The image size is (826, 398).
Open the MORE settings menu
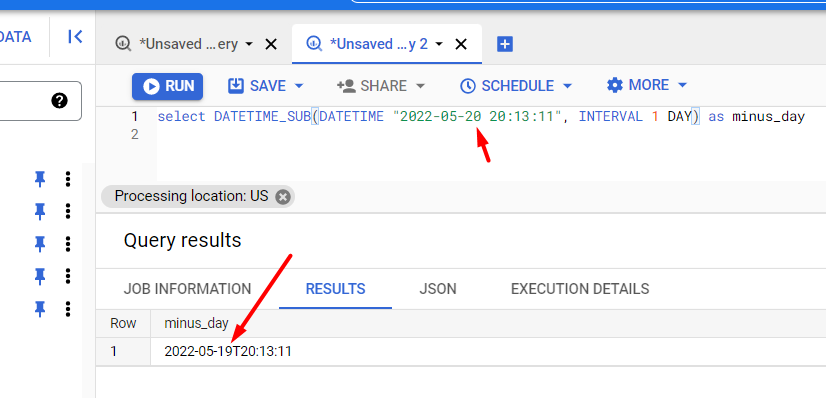tap(638, 85)
